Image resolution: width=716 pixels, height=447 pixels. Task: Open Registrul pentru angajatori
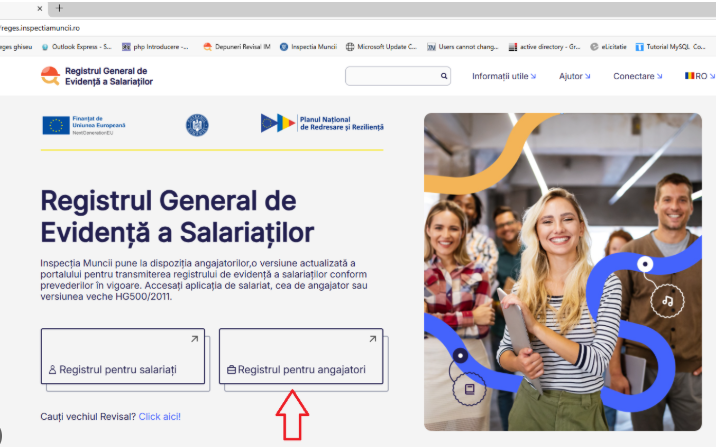[301, 356]
